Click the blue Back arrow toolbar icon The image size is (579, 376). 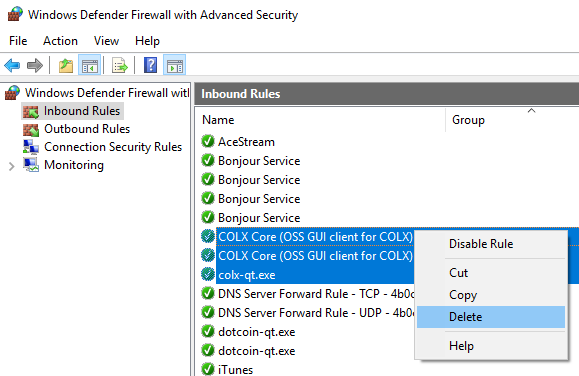pyautogui.click(x=12, y=66)
